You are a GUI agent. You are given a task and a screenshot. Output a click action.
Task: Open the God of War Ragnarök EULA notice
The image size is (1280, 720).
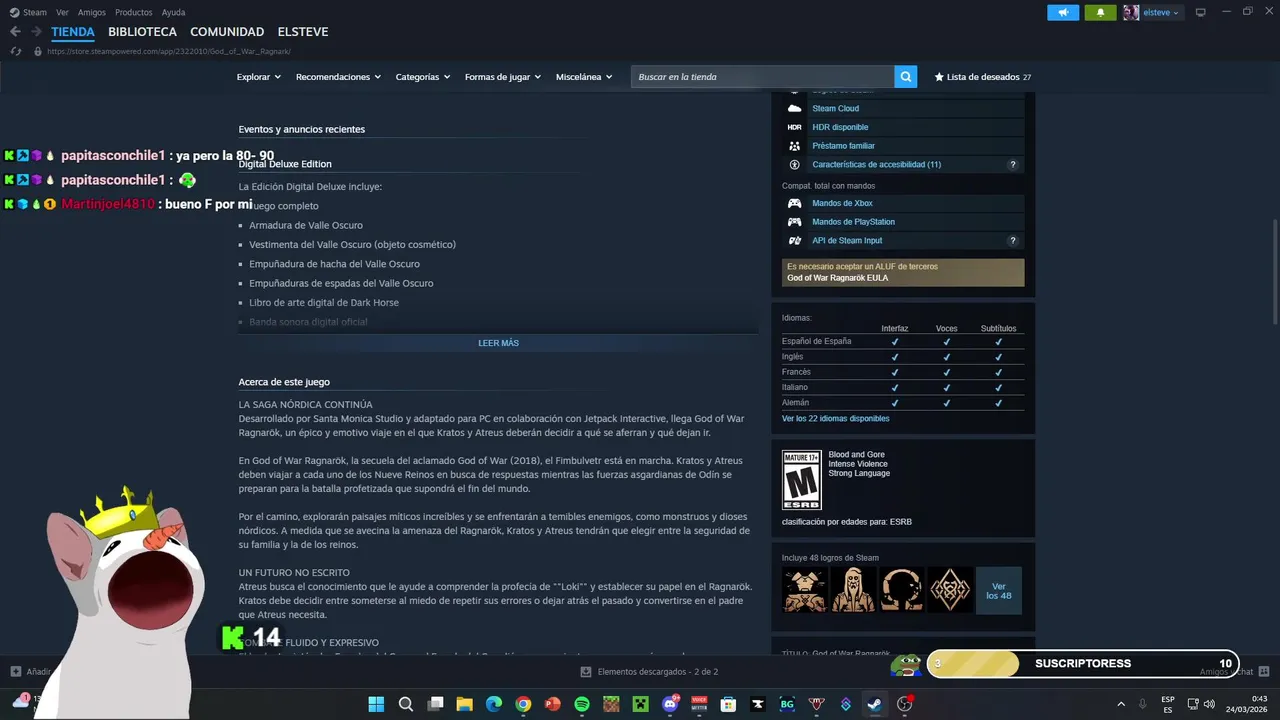point(903,272)
